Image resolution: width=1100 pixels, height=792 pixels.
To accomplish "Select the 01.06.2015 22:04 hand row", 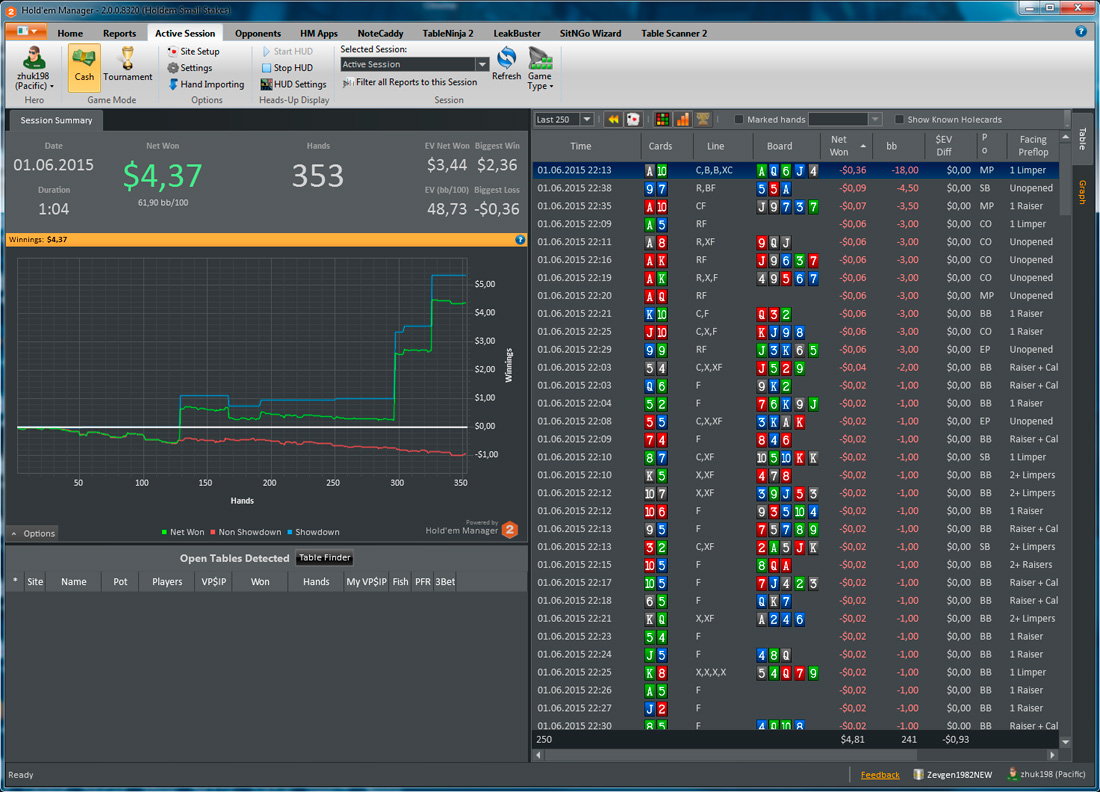I will [796, 403].
